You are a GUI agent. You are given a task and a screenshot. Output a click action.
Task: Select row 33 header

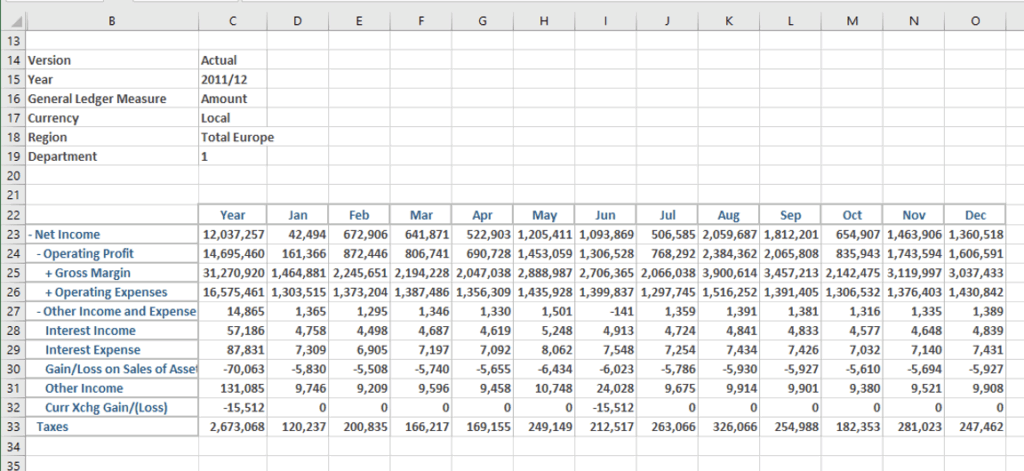click(13, 426)
